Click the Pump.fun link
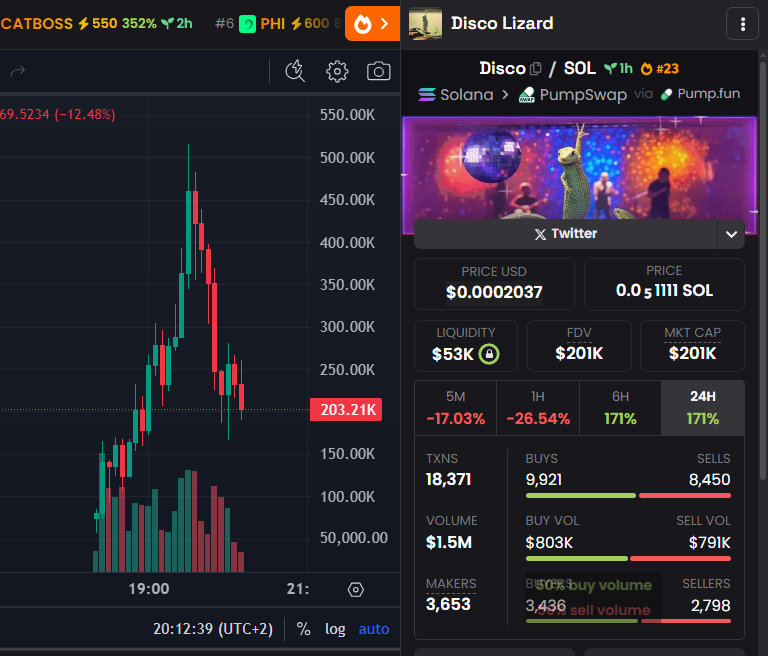 (700, 94)
